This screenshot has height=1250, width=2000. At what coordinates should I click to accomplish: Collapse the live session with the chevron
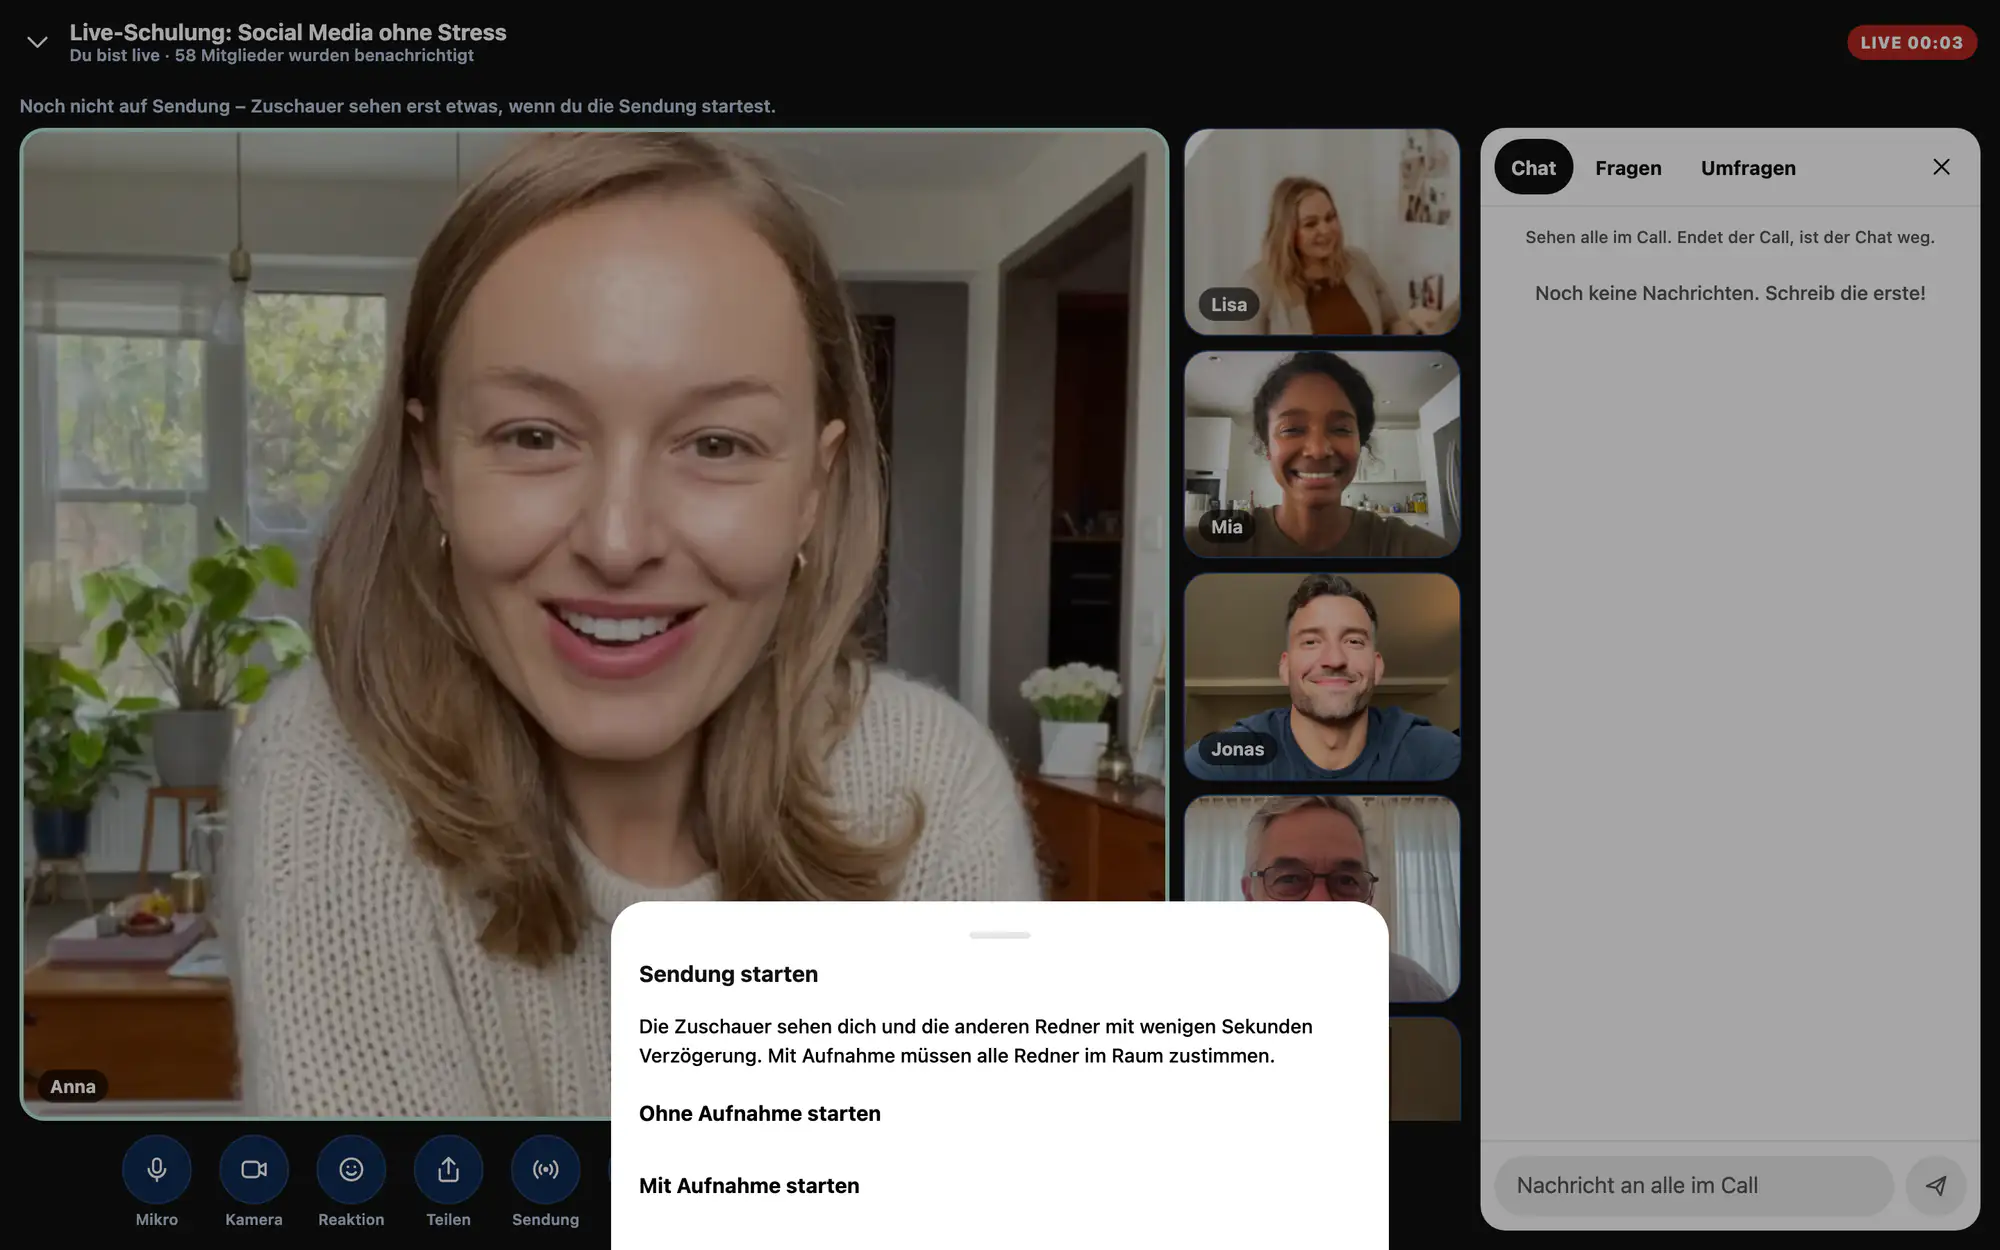click(37, 42)
